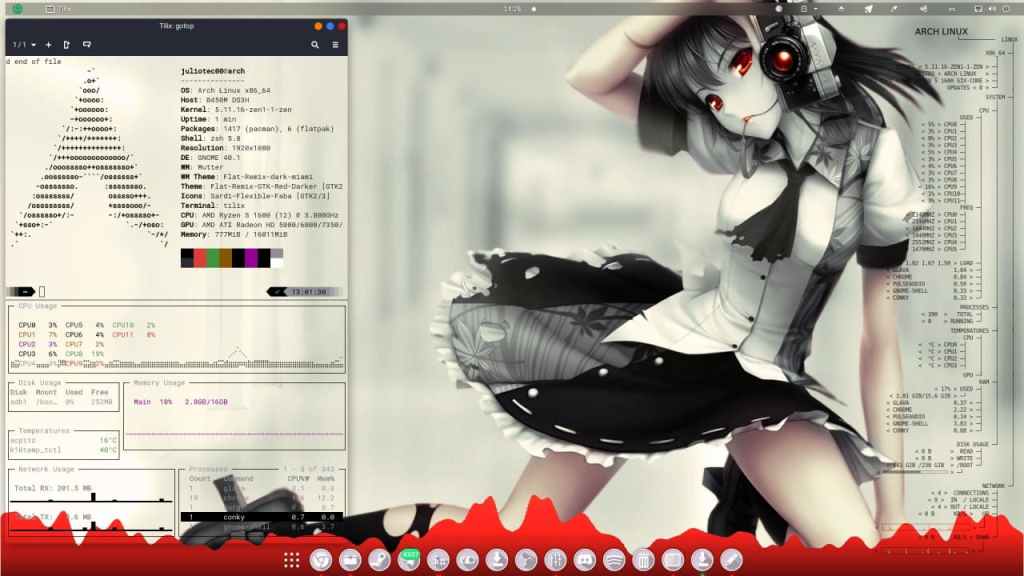Expand the 1/1 session switcher dropdown
The width and height of the screenshot is (1024, 576).
24,45
